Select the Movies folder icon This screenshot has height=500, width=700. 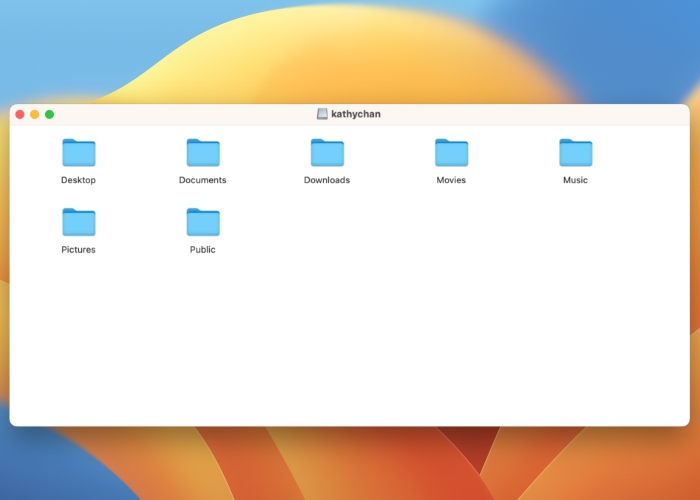click(x=451, y=152)
